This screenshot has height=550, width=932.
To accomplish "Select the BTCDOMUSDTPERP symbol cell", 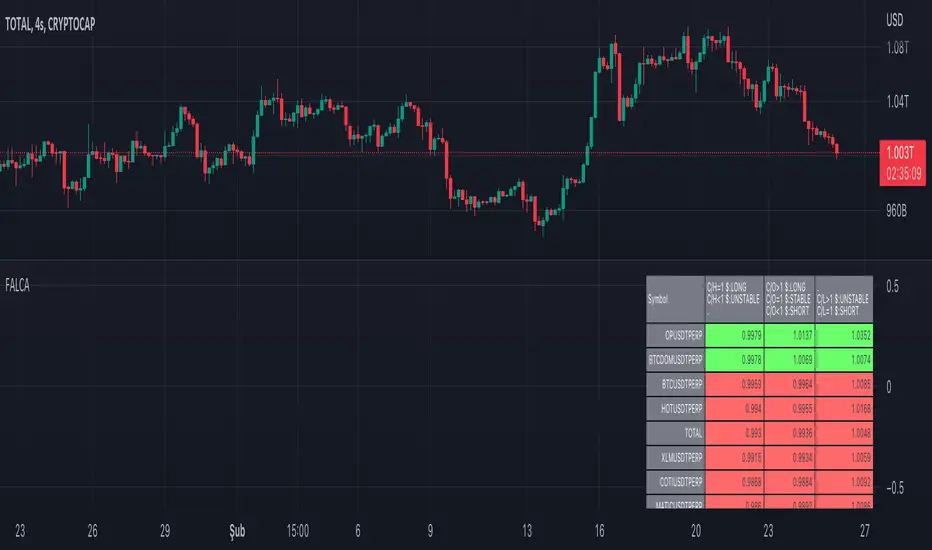I will [676, 357].
